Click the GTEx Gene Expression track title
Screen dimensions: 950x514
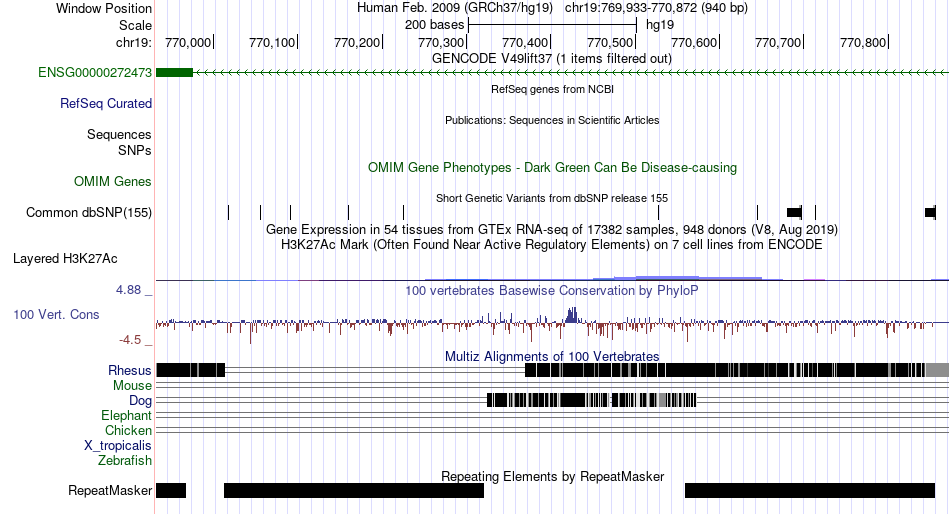tap(552, 230)
